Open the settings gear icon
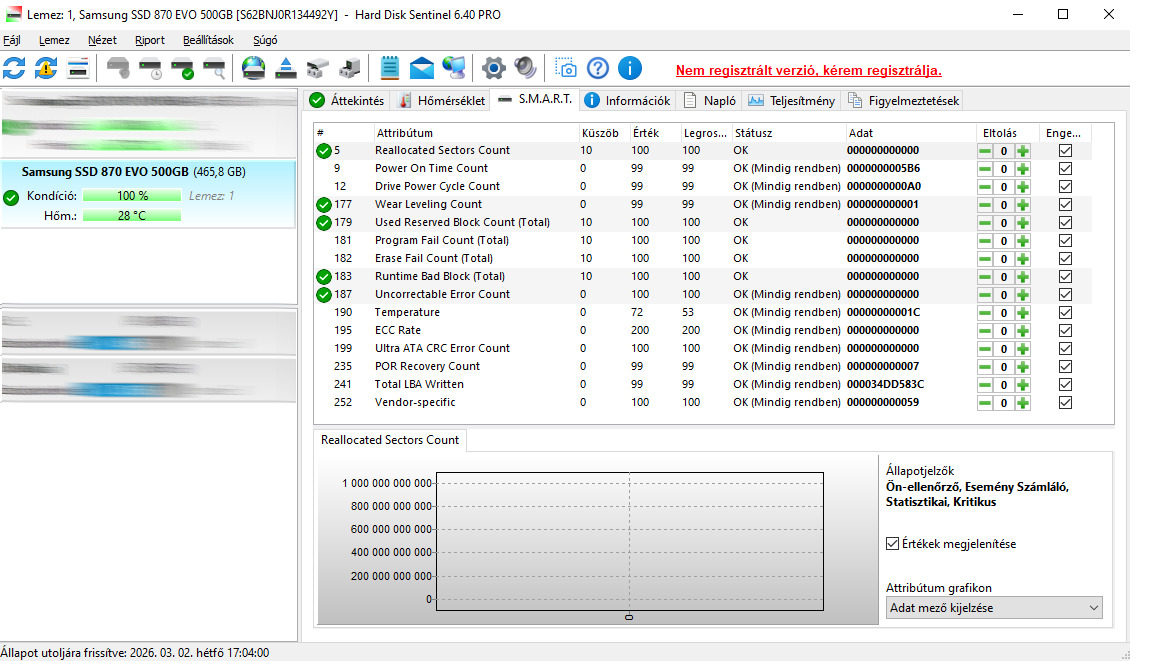This screenshot has width=1152, height=661. [x=494, y=68]
